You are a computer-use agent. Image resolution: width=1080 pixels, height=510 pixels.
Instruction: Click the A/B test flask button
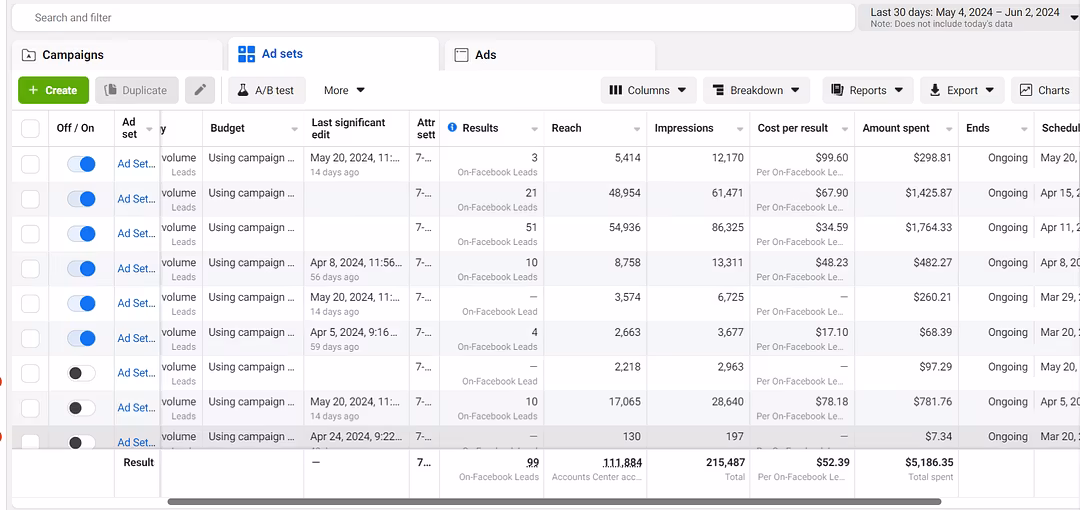click(x=266, y=90)
